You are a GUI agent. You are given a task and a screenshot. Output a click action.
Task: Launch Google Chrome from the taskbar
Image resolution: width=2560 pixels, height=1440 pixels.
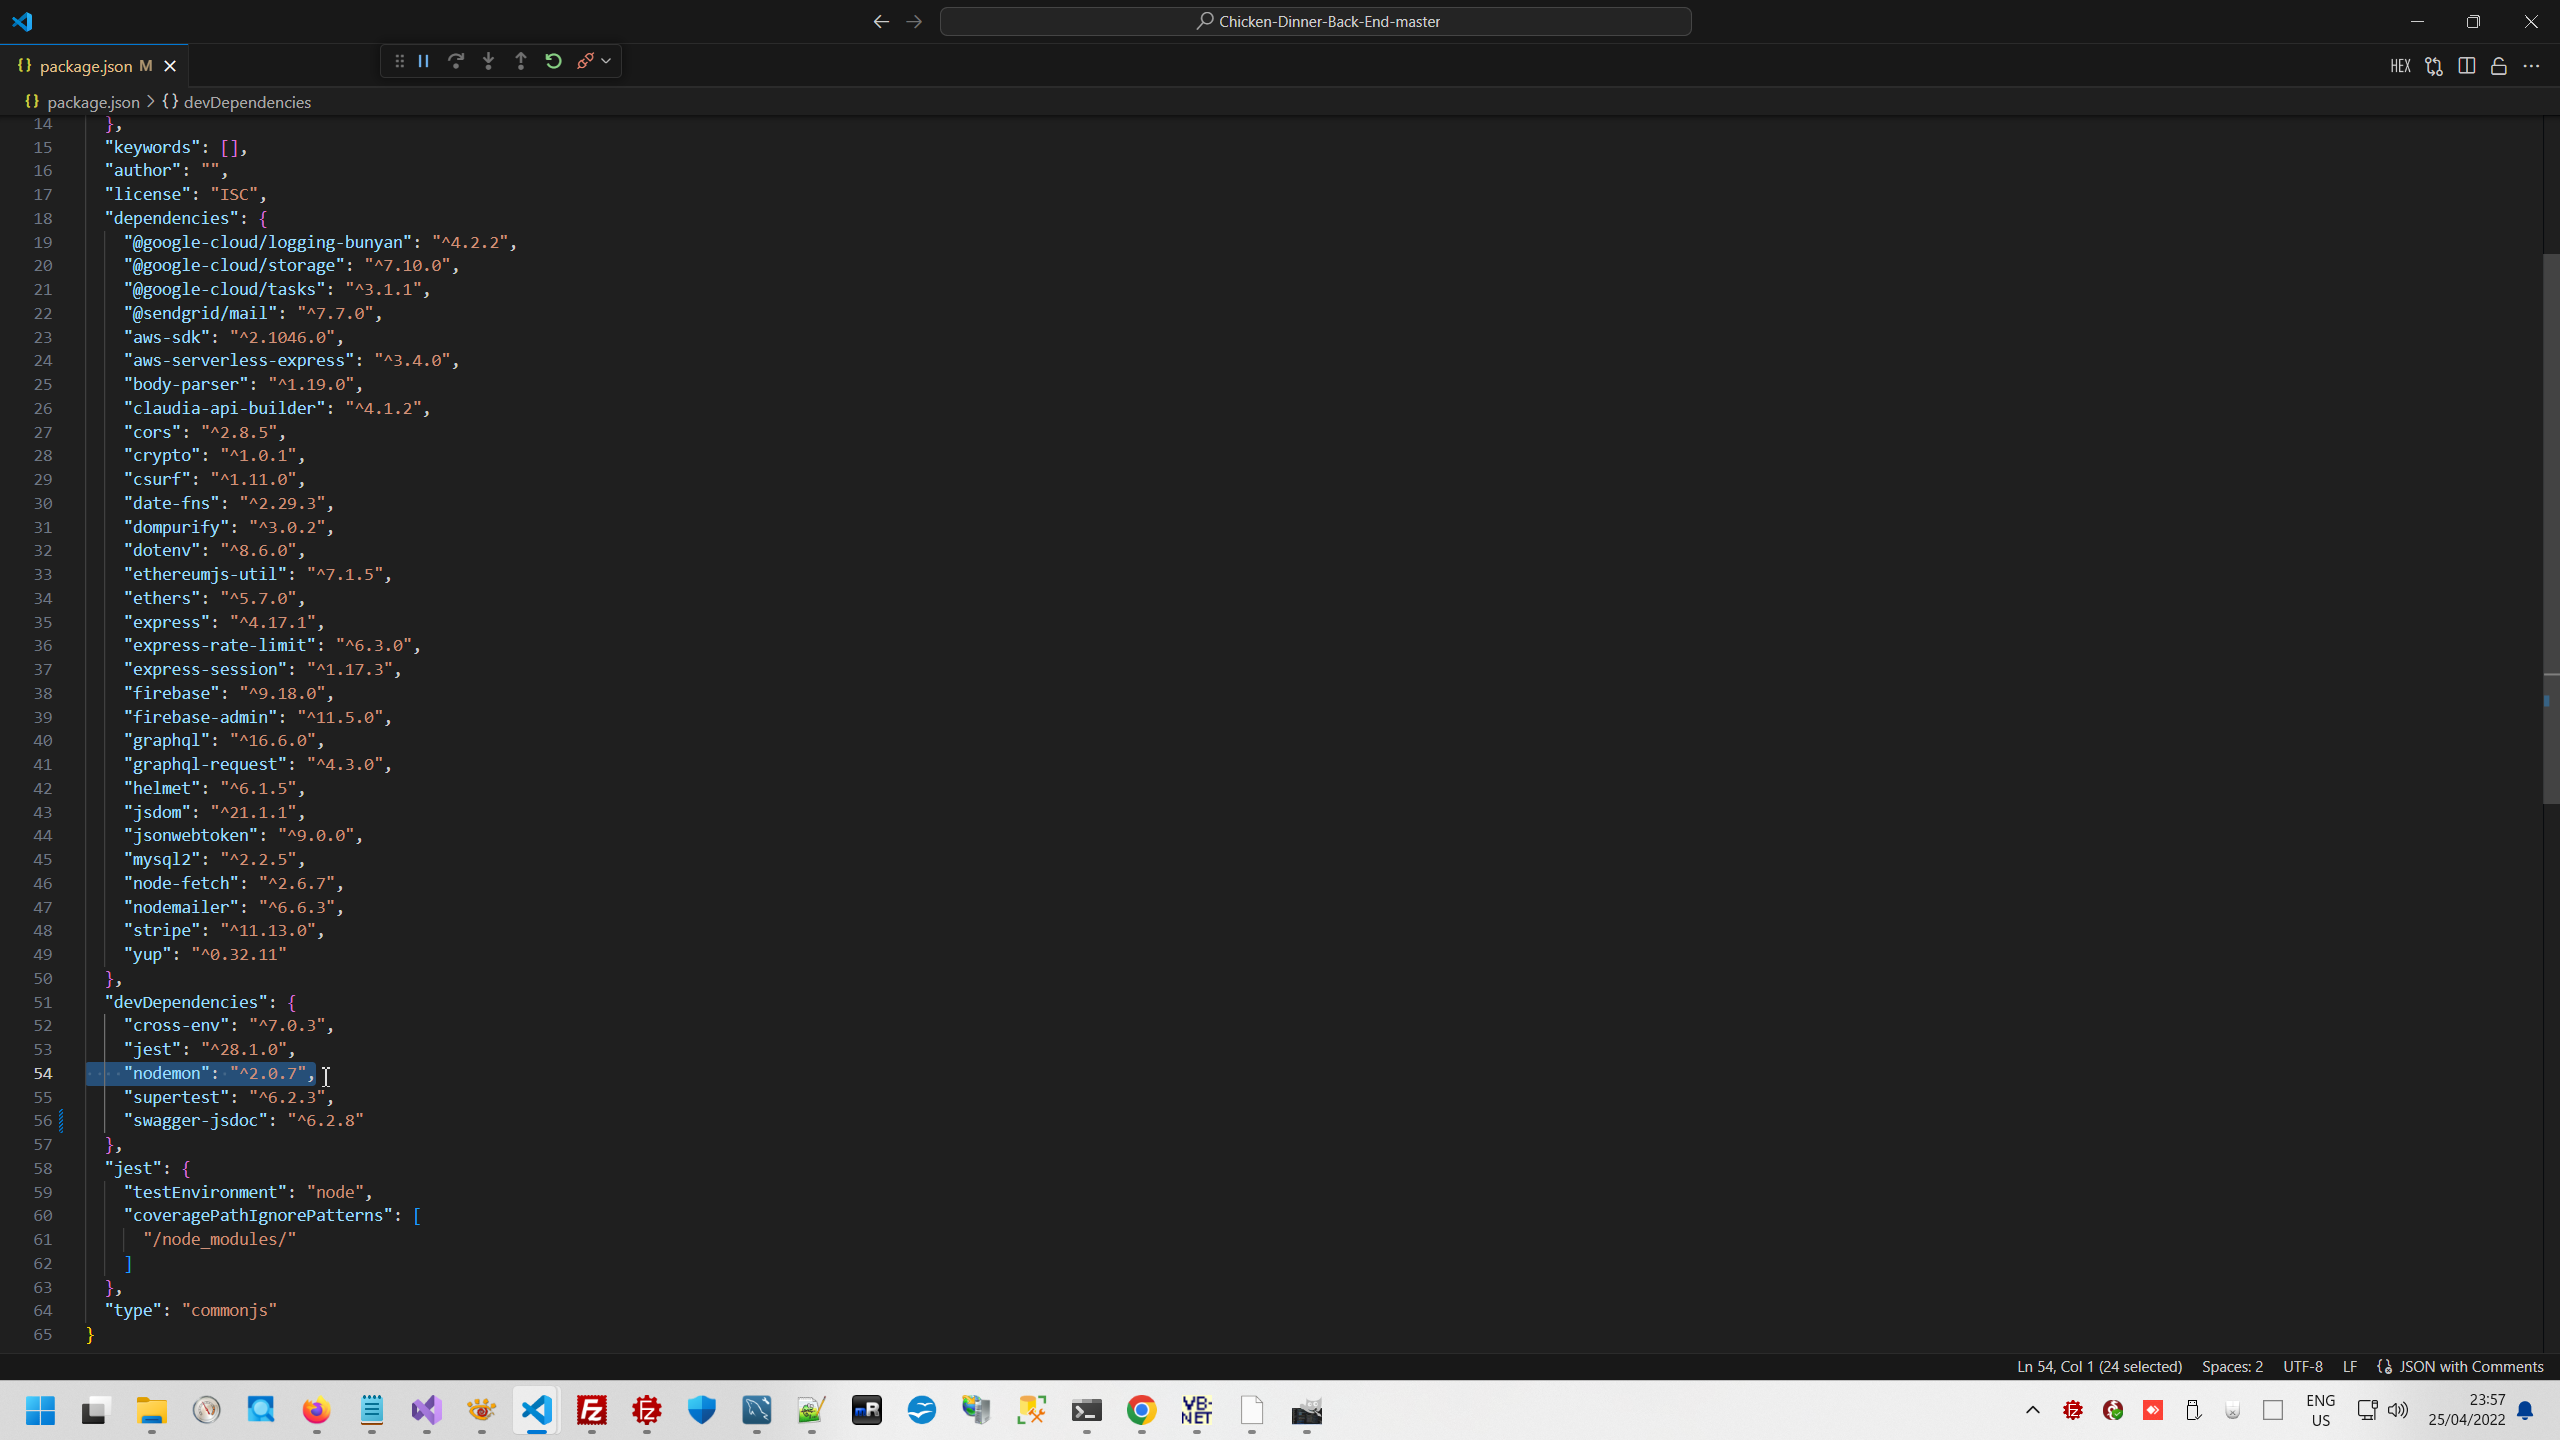pos(1141,1411)
